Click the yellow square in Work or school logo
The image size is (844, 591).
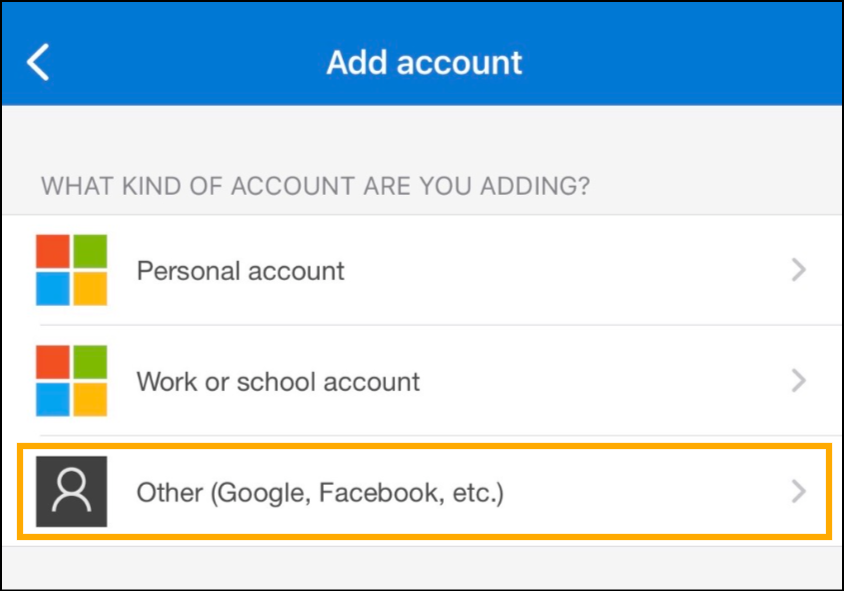89,399
